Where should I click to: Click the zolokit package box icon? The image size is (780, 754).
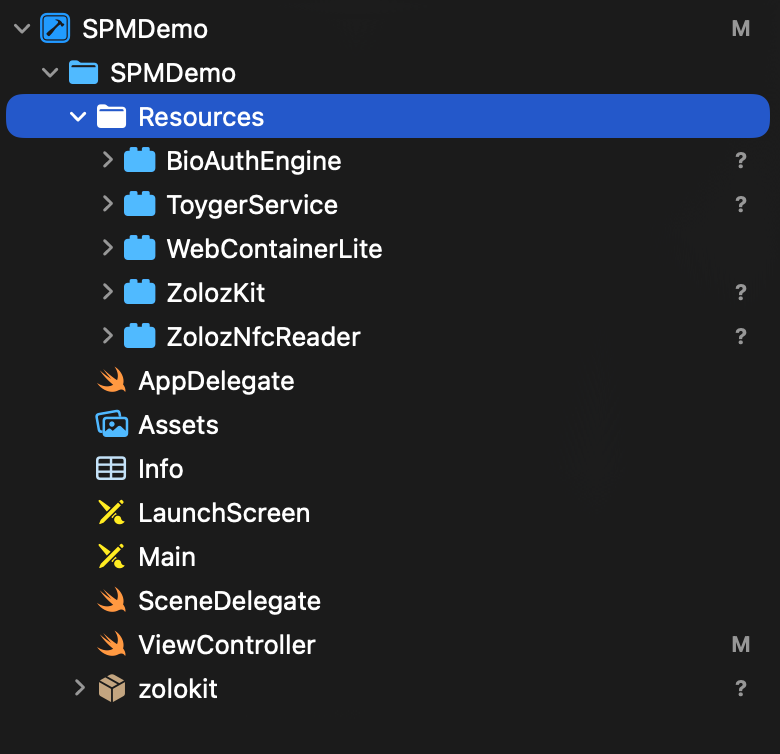pyautogui.click(x=111, y=689)
